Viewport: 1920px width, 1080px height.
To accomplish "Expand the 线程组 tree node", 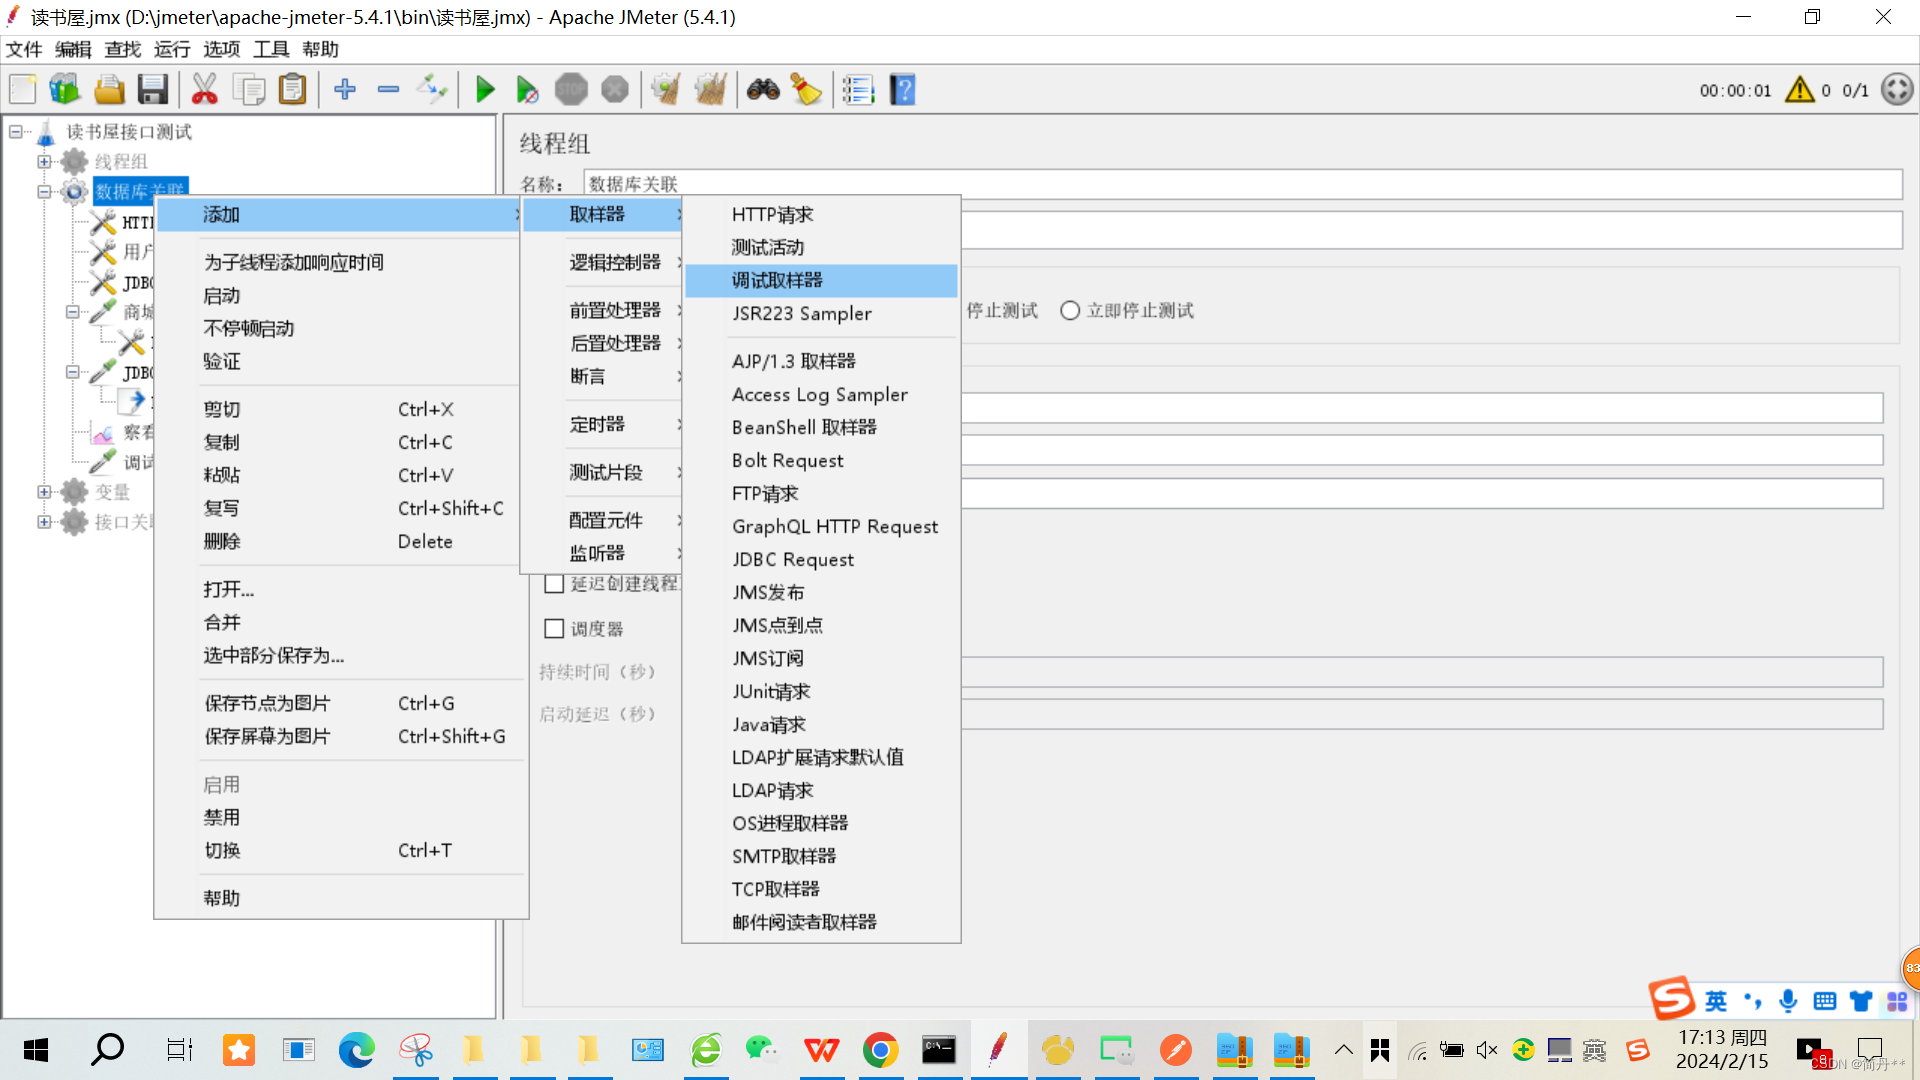I will pyautogui.click(x=44, y=162).
